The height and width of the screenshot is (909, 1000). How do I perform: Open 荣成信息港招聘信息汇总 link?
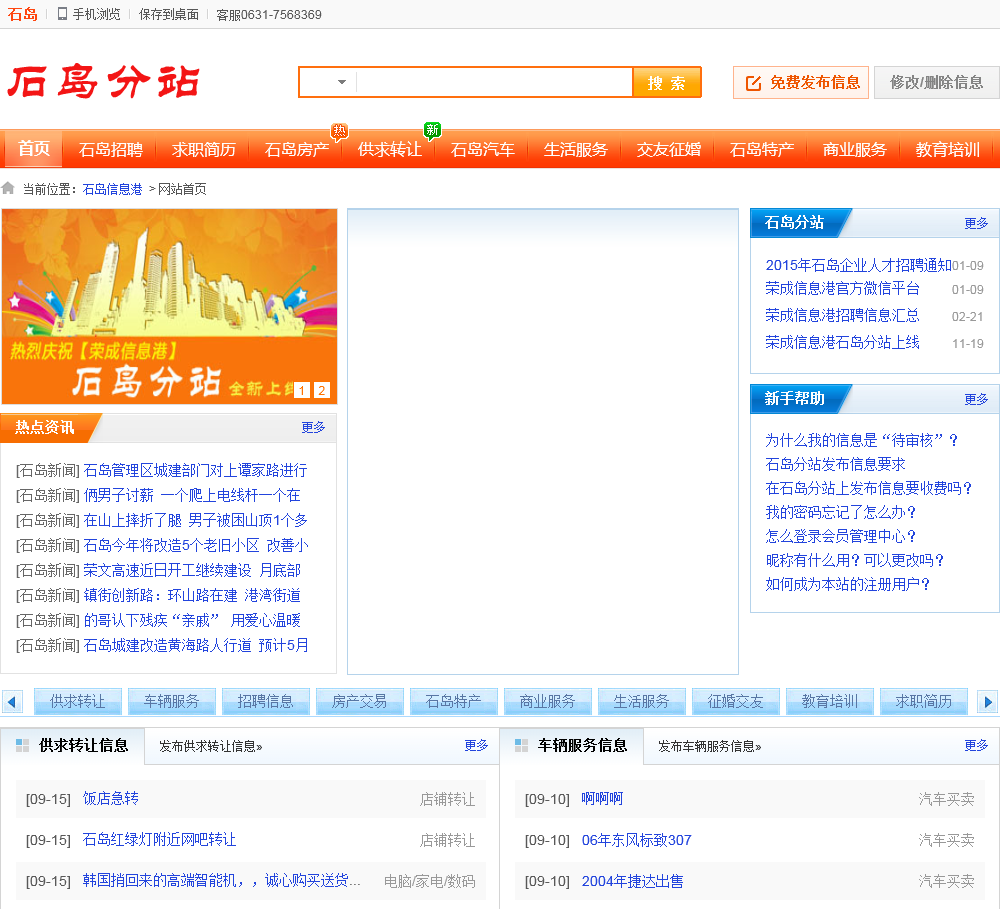[x=842, y=315]
